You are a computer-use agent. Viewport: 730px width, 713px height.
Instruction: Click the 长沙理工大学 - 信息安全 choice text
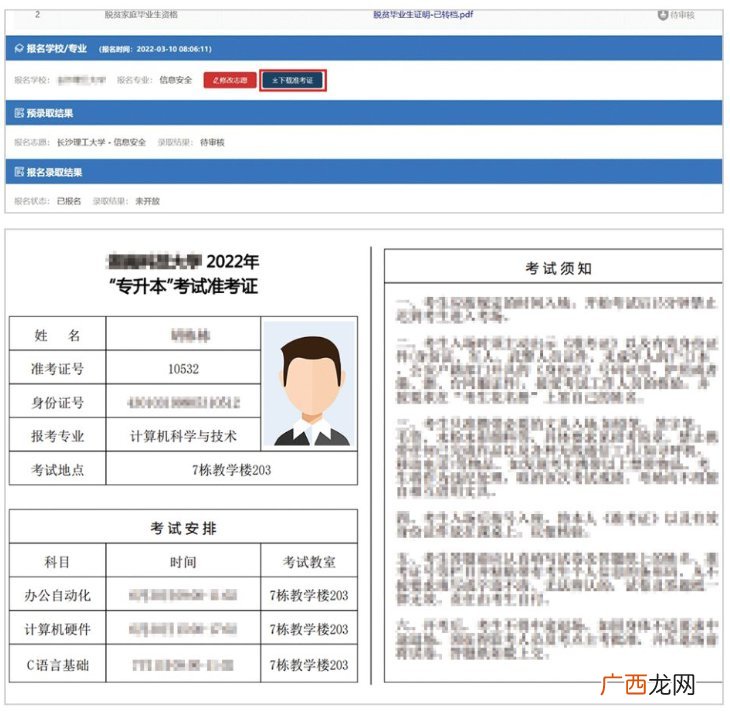click(x=101, y=142)
